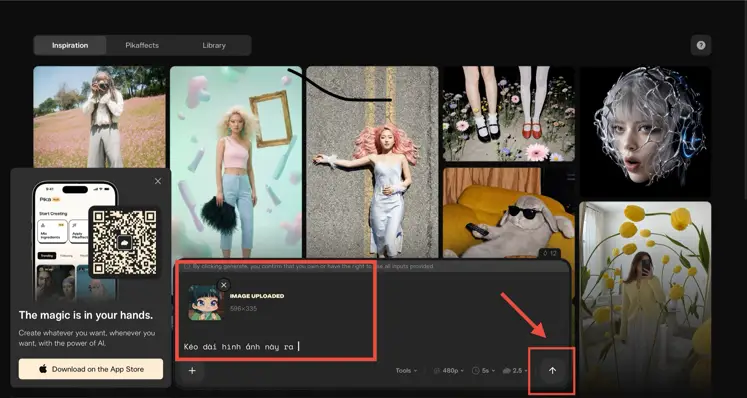
Task: Open the silver wire head portrait thumbnail
Action: point(645,132)
